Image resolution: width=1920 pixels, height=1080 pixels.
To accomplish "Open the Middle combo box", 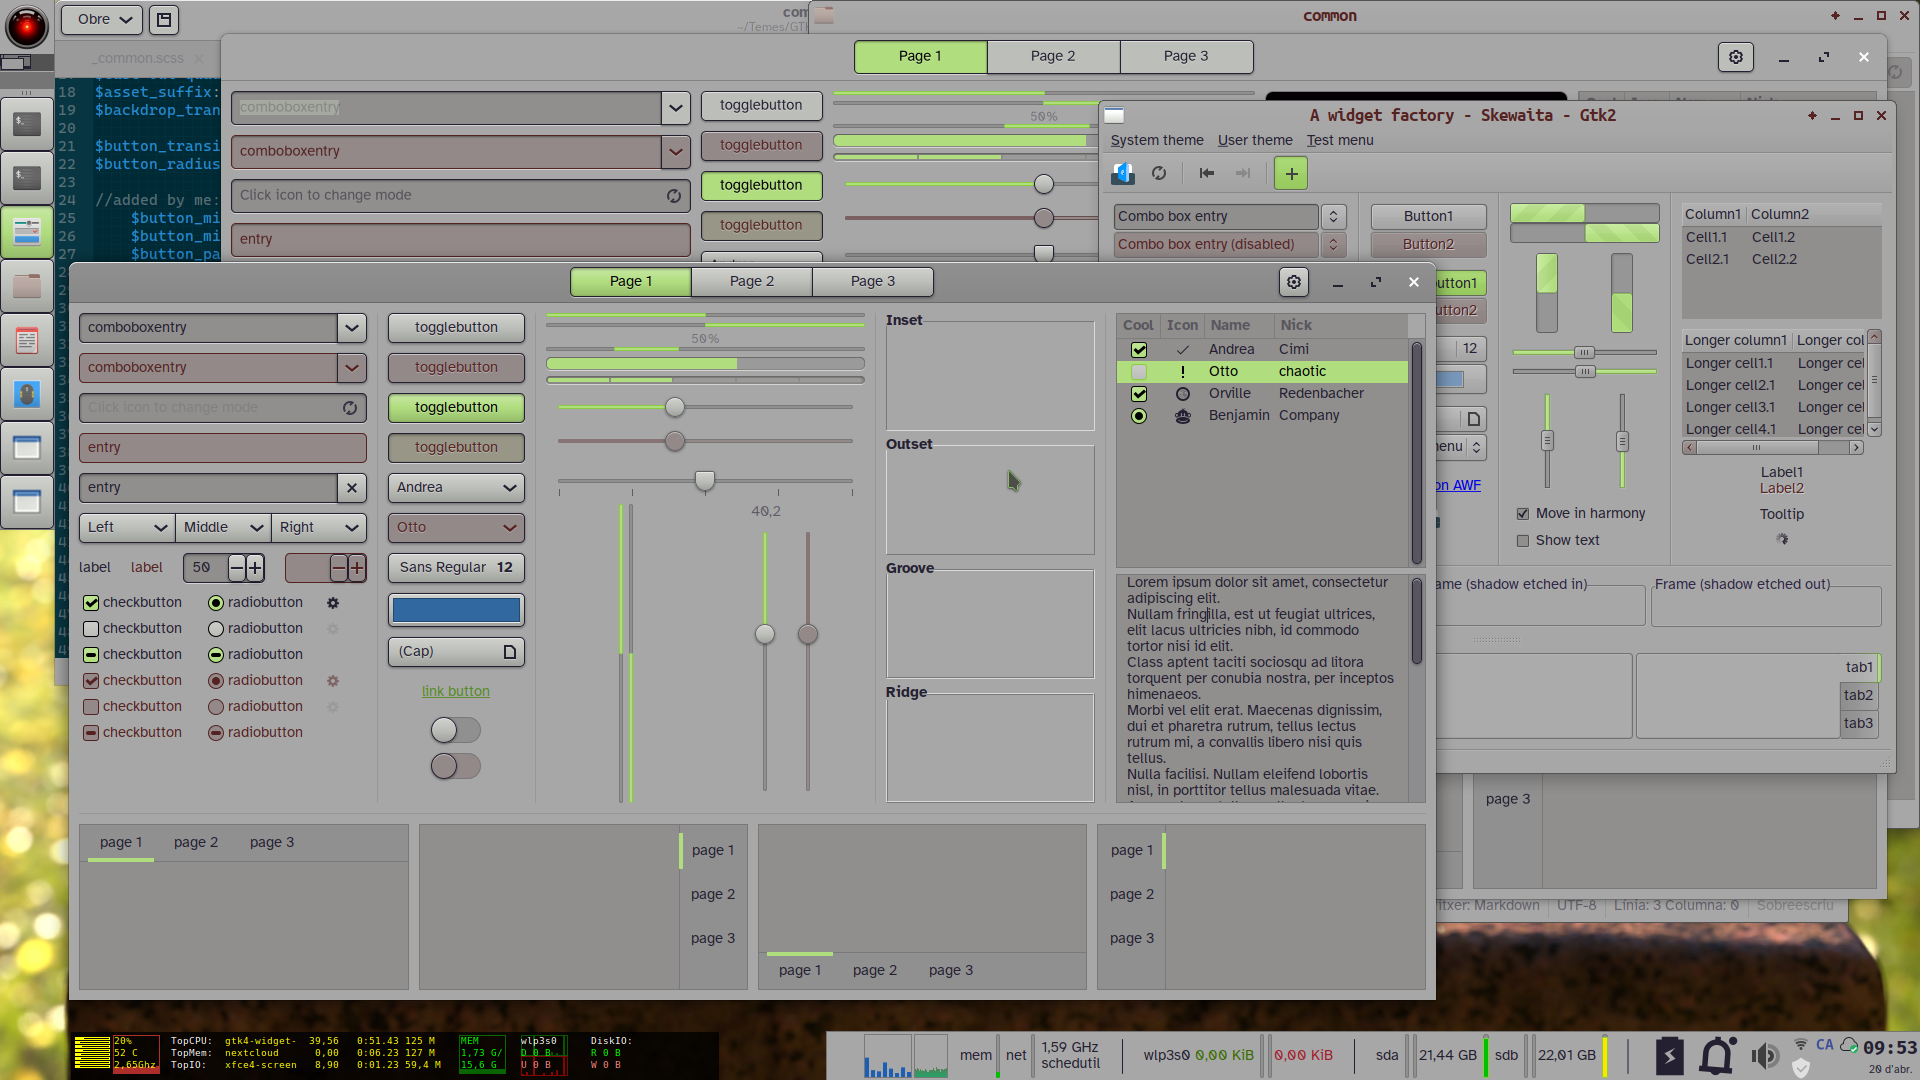I will tap(223, 528).
